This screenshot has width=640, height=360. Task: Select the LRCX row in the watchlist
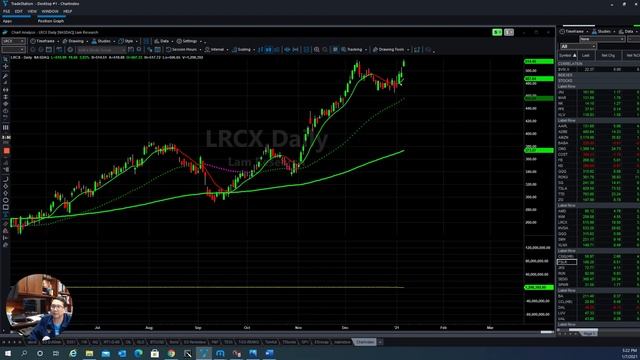pos(598,222)
